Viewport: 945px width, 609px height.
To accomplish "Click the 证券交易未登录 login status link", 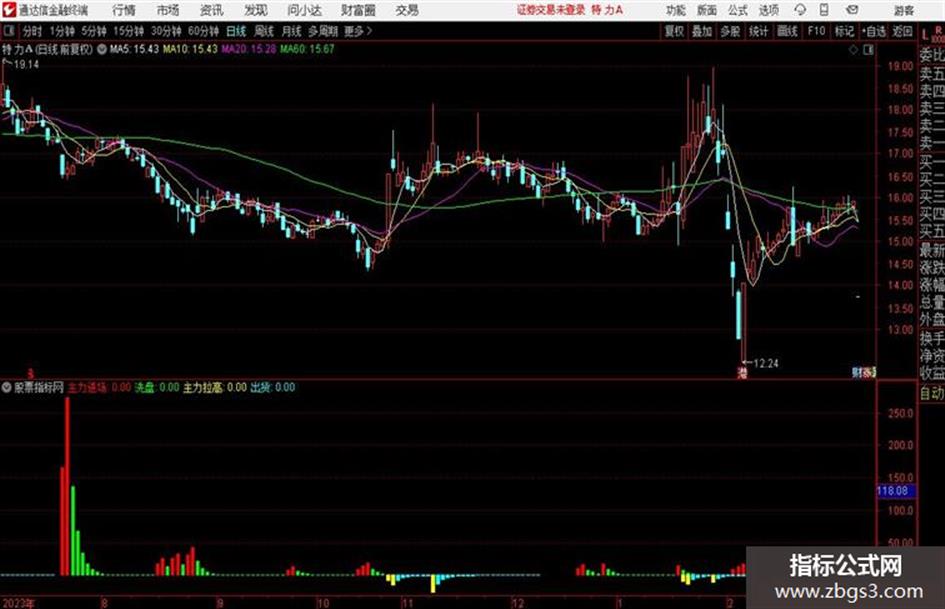I will 551,10.
